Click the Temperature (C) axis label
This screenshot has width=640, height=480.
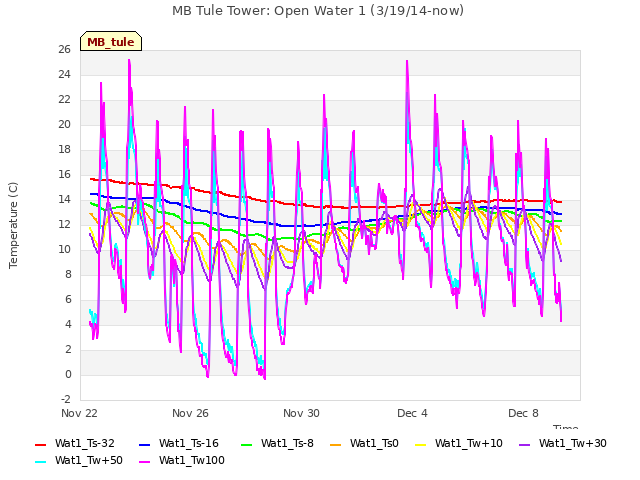point(13,225)
